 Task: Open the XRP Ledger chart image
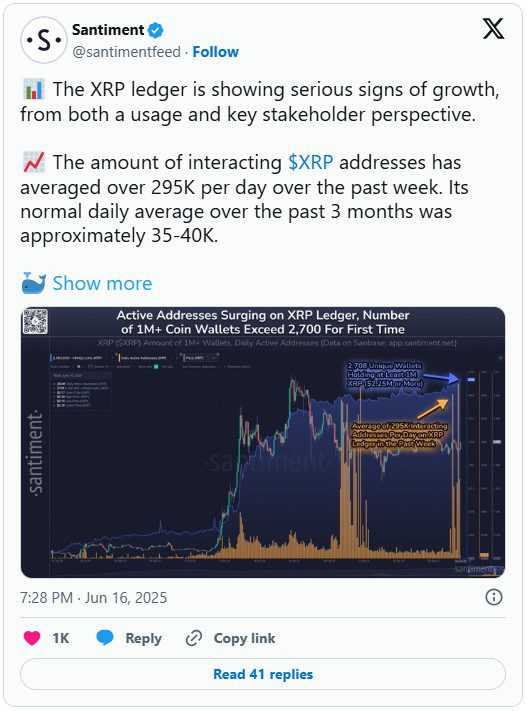(263, 442)
